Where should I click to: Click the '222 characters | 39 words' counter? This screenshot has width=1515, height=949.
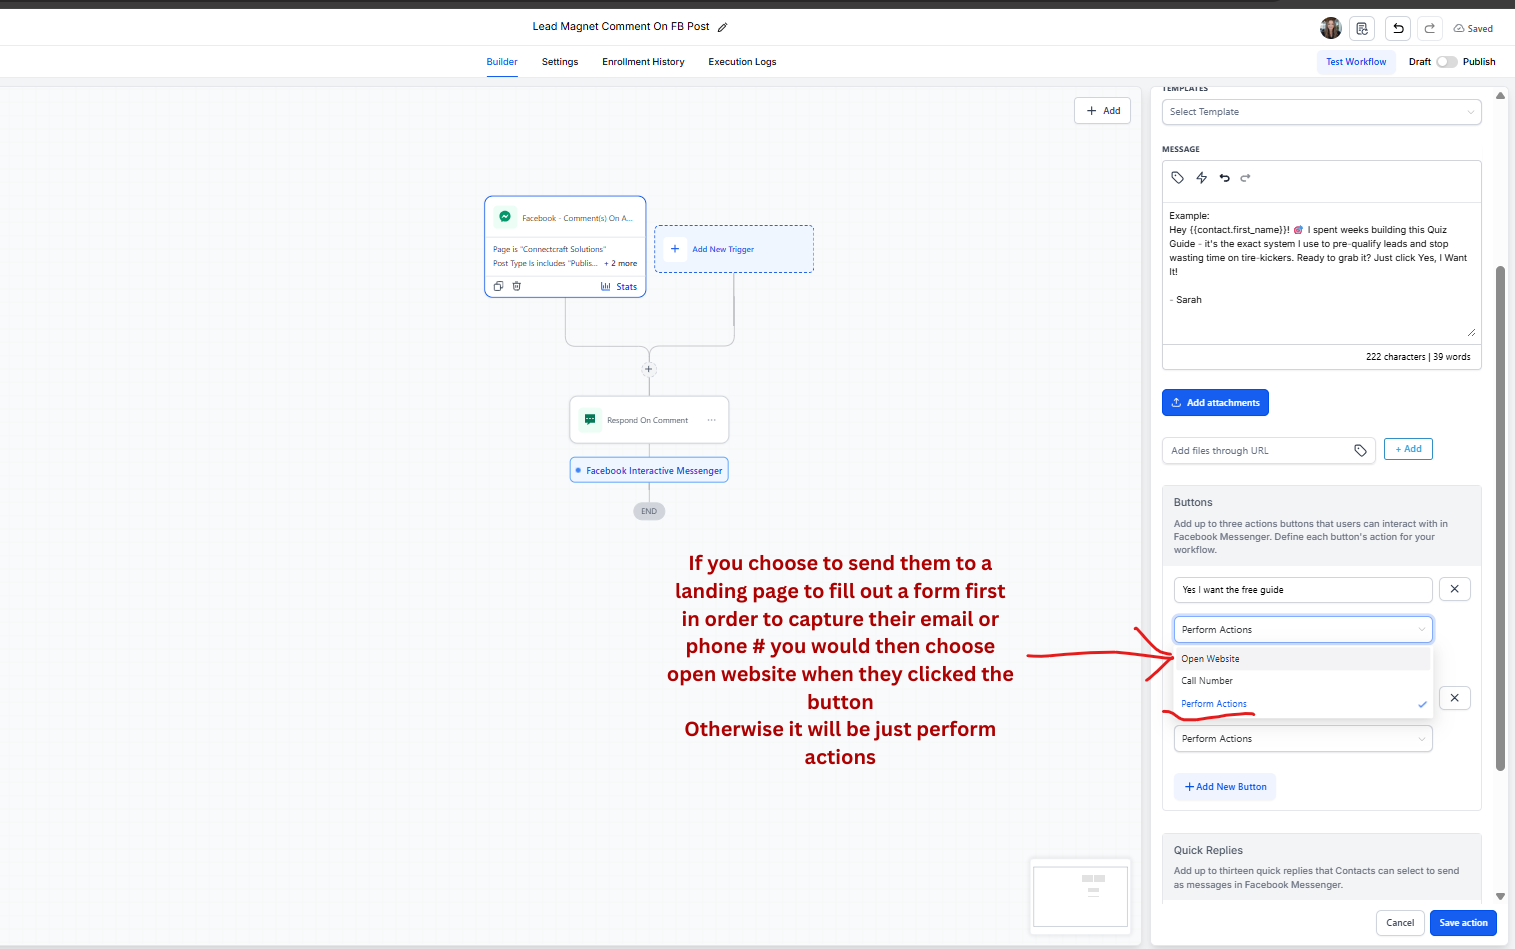[x=1418, y=357]
